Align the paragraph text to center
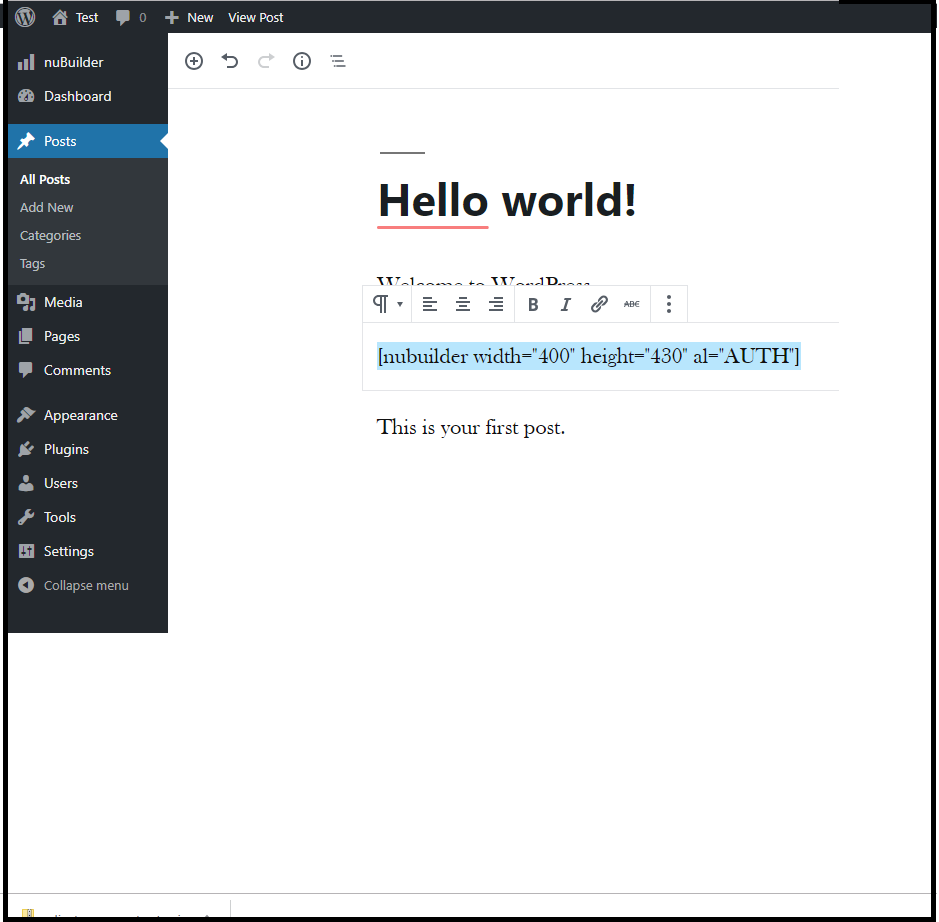This screenshot has width=939, height=922. [x=463, y=305]
